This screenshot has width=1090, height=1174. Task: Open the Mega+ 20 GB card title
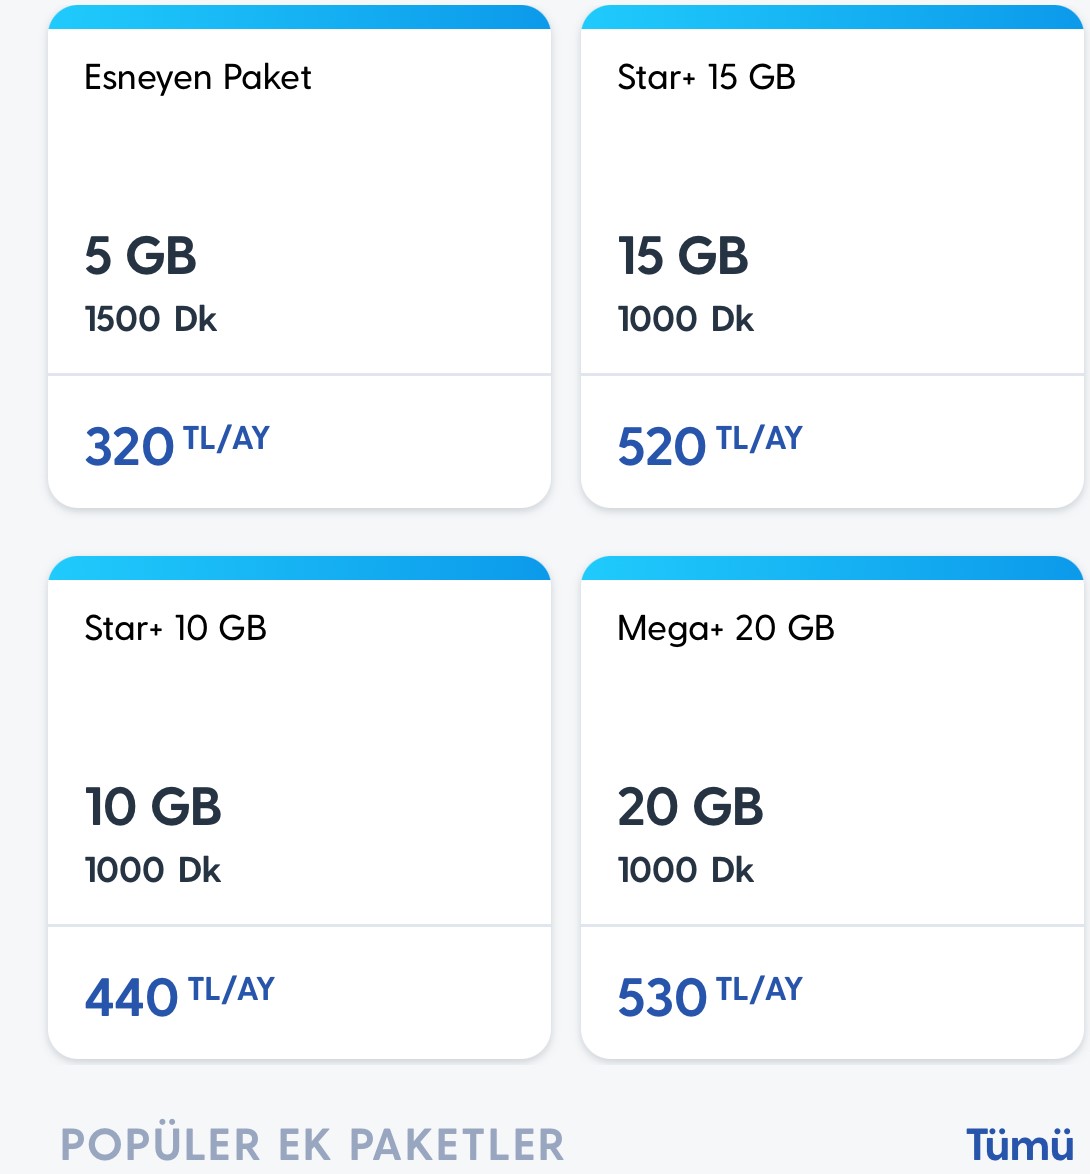click(x=725, y=629)
